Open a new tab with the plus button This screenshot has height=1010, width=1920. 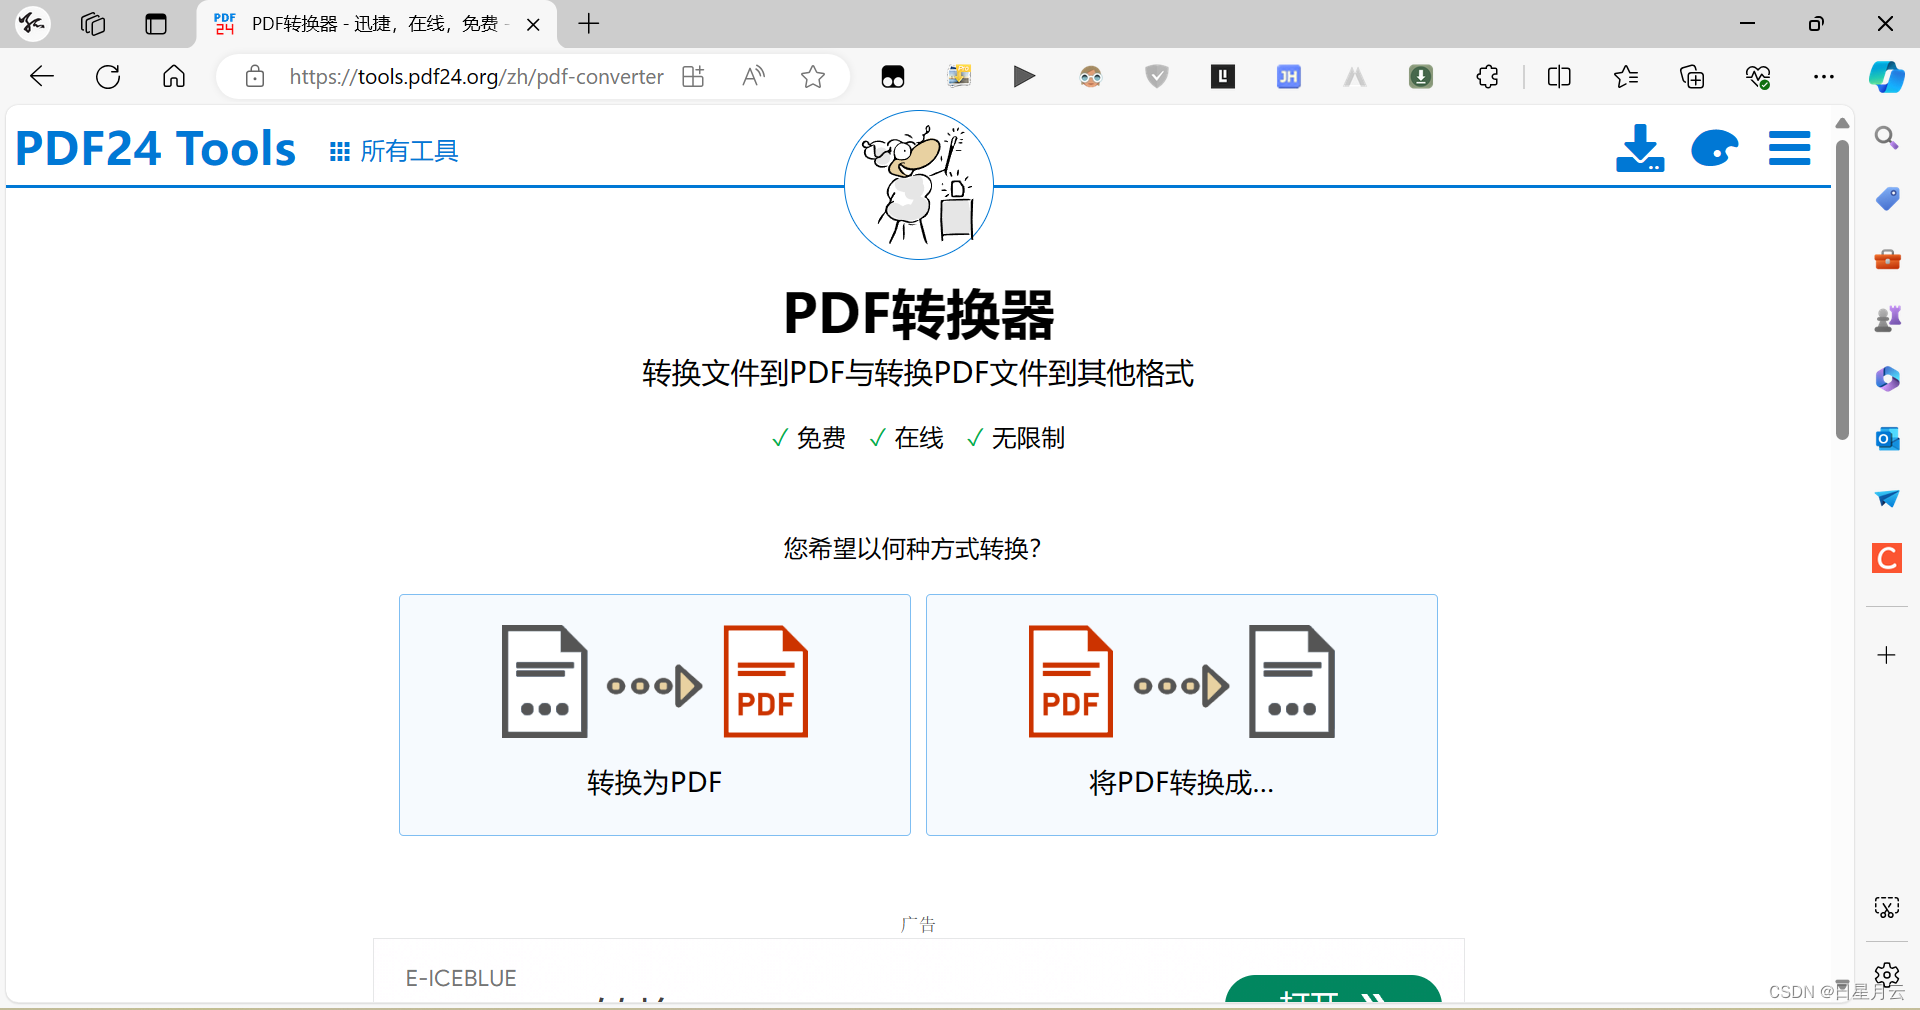(x=589, y=24)
